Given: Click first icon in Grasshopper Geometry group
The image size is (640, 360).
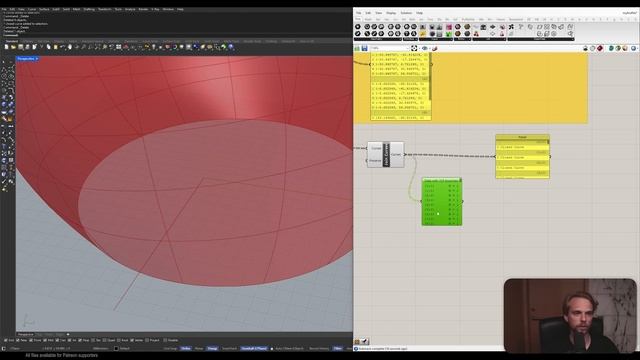Looking at the screenshot, I should pyautogui.click(x=358, y=27).
